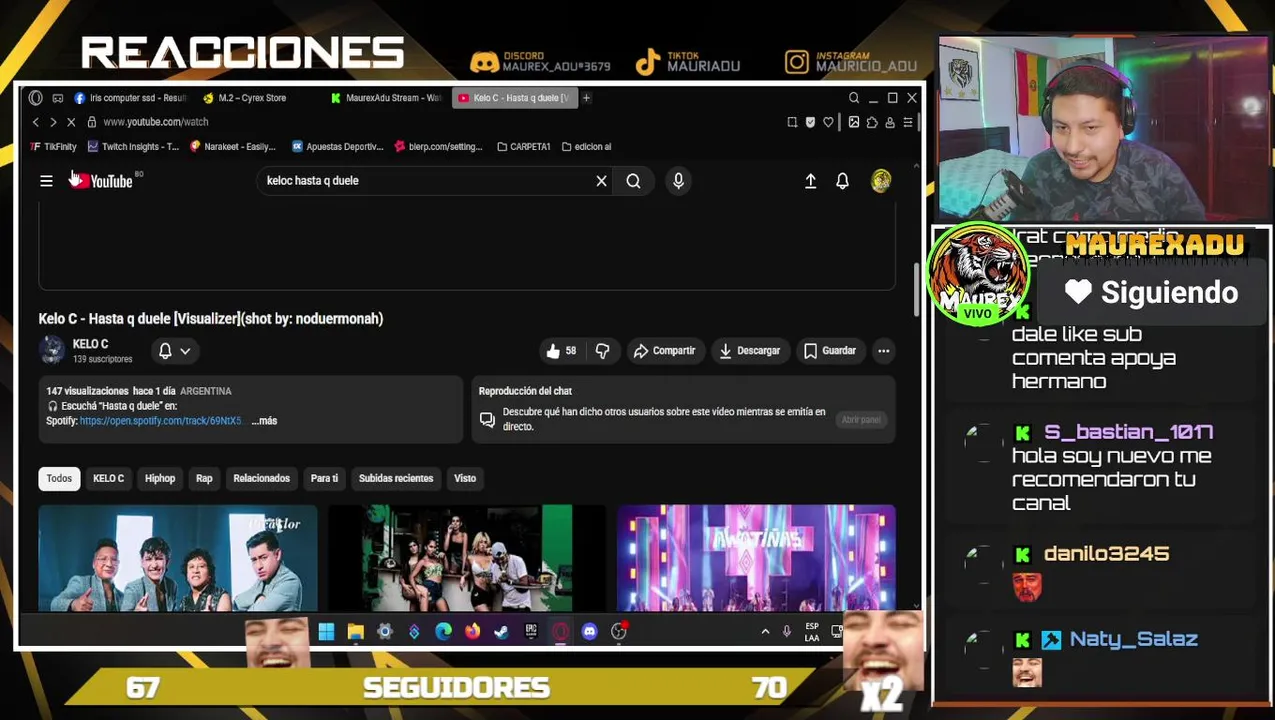Open the YouTube hamburger guide menu
The height and width of the screenshot is (720, 1275).
click(x=46, y=181)
